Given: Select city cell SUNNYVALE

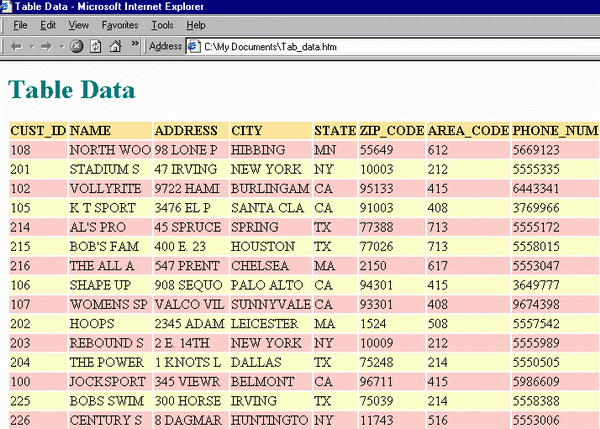Looking at the screenshot, I should 271,305.
